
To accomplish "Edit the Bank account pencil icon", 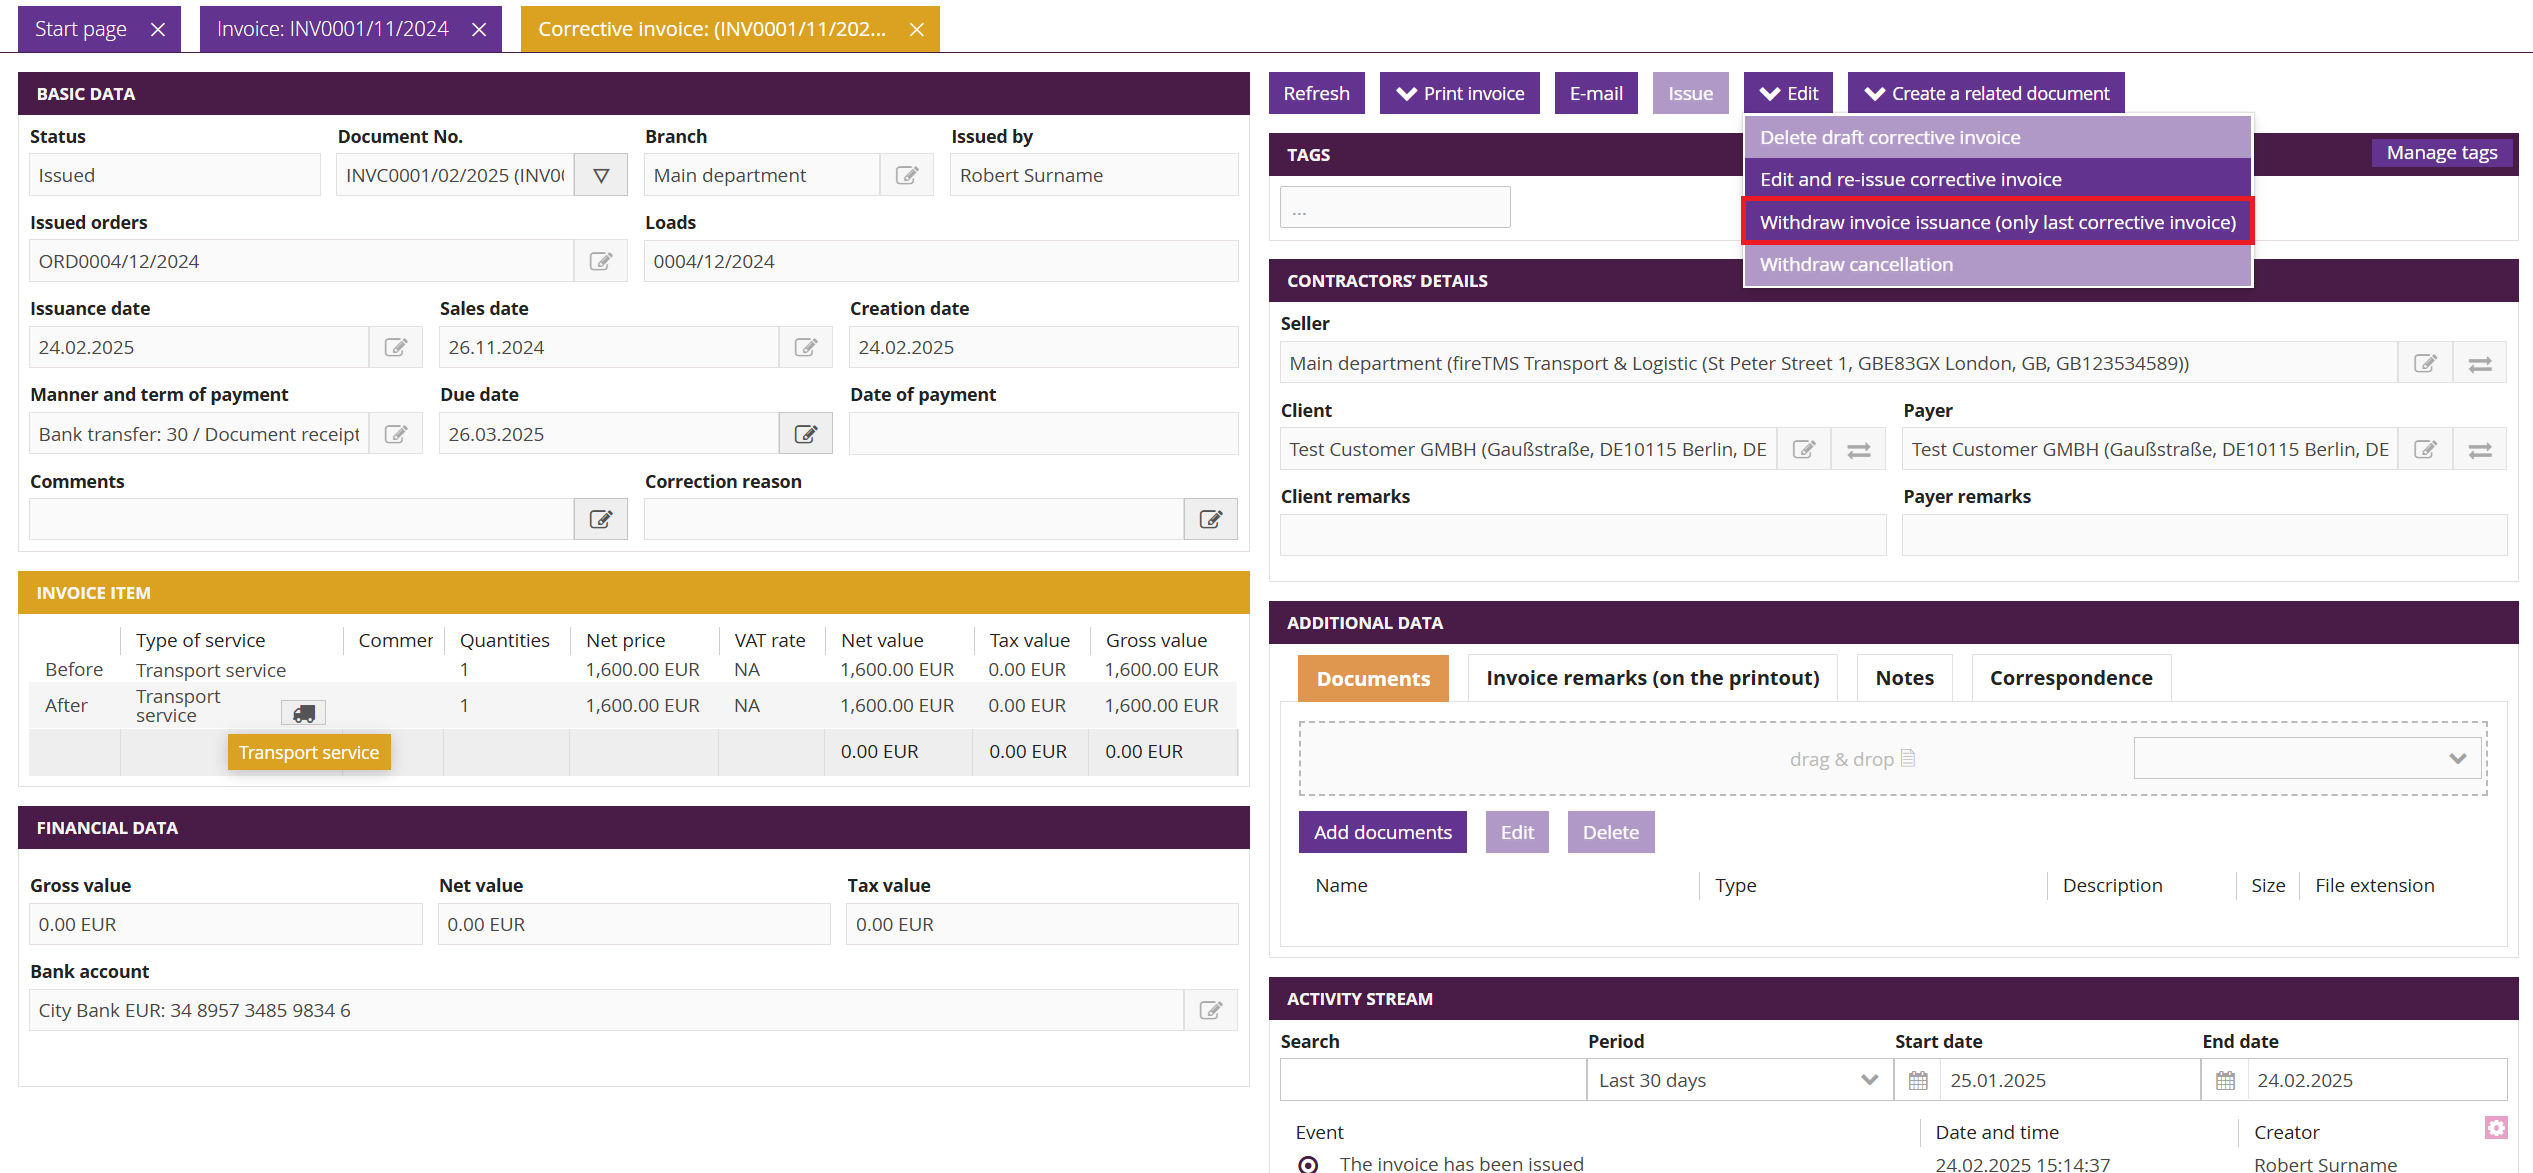I will tap(1210, 1010).
